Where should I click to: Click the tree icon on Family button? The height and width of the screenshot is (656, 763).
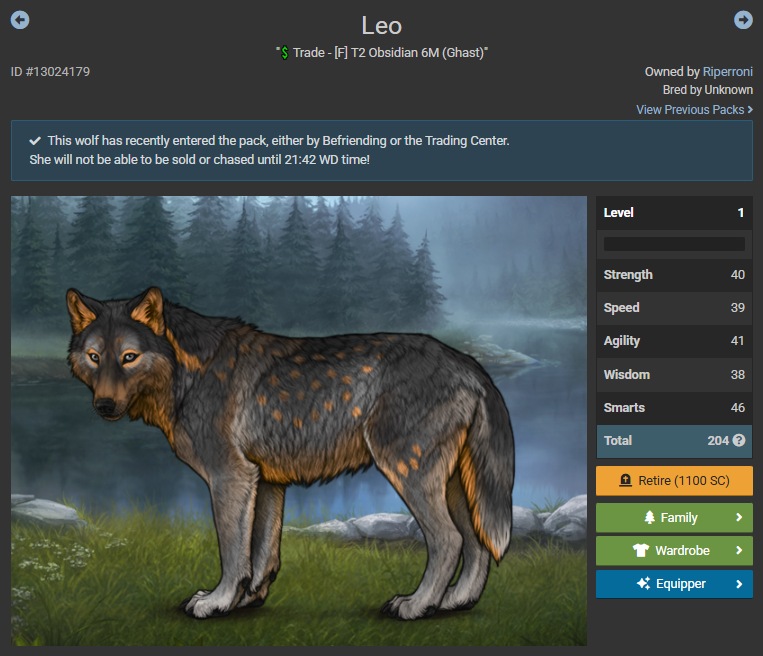tap(649, 517)
